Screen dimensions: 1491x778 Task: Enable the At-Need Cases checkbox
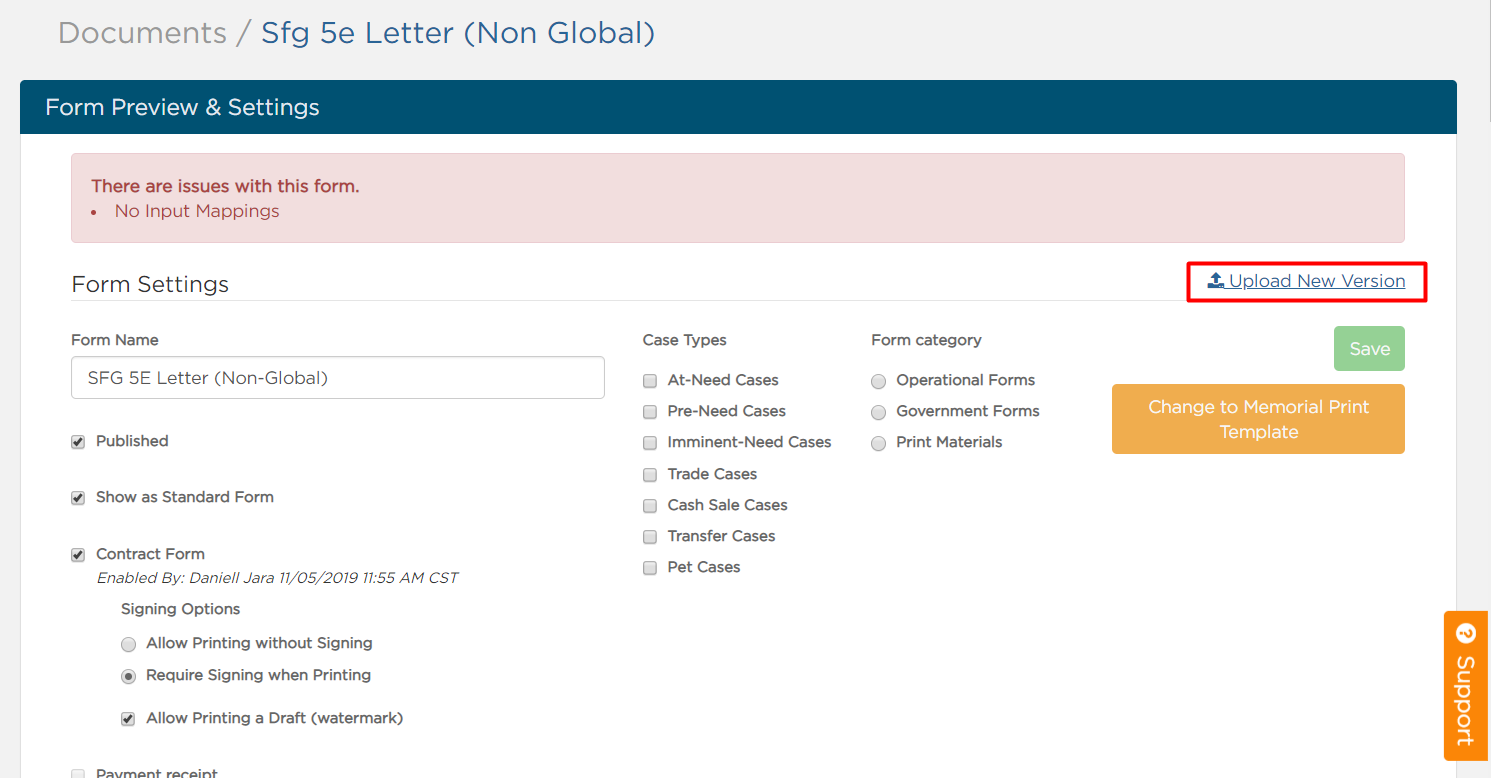(x=650, y=380)
